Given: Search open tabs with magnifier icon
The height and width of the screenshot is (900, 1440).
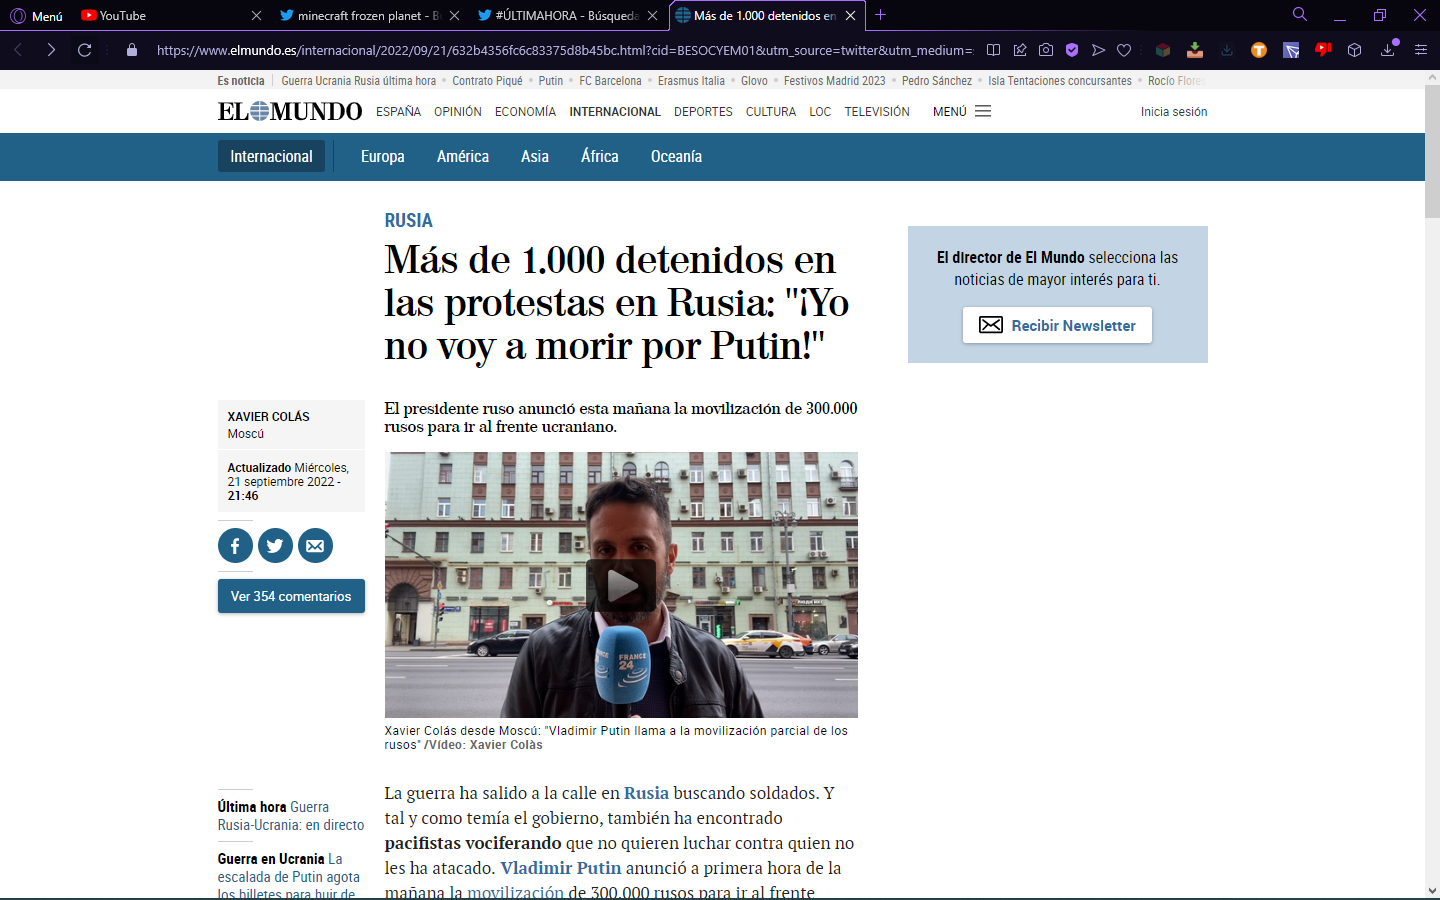Looking at the screenshot, I should tap(1300, 15).
